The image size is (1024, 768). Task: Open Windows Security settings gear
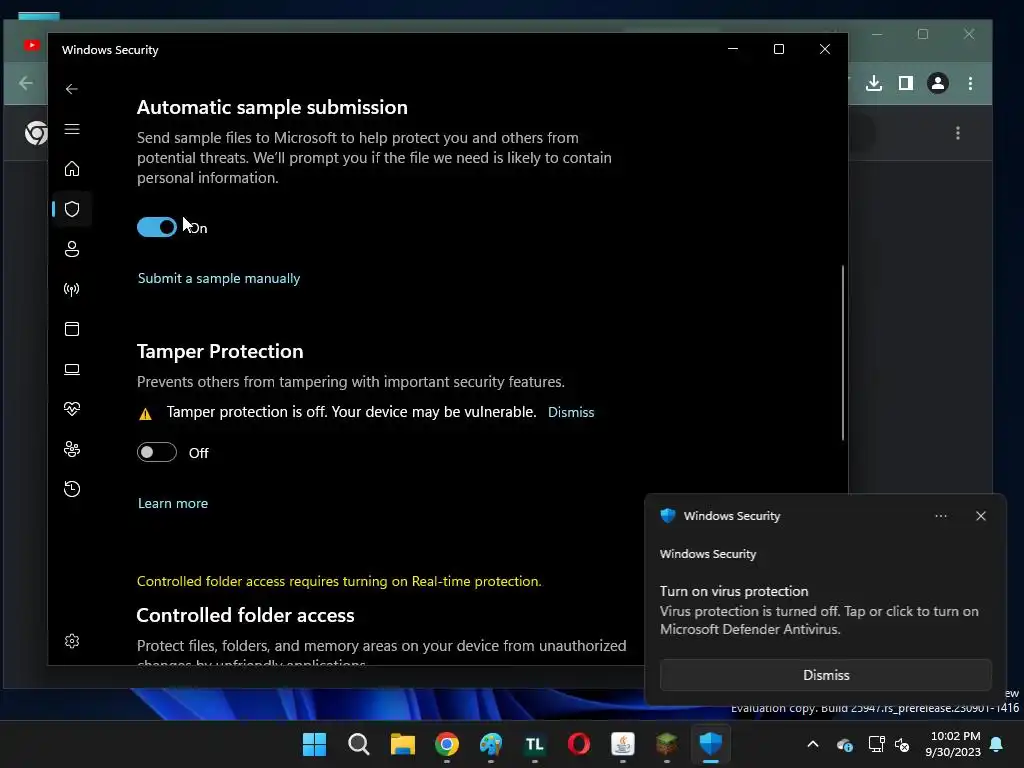72,641
